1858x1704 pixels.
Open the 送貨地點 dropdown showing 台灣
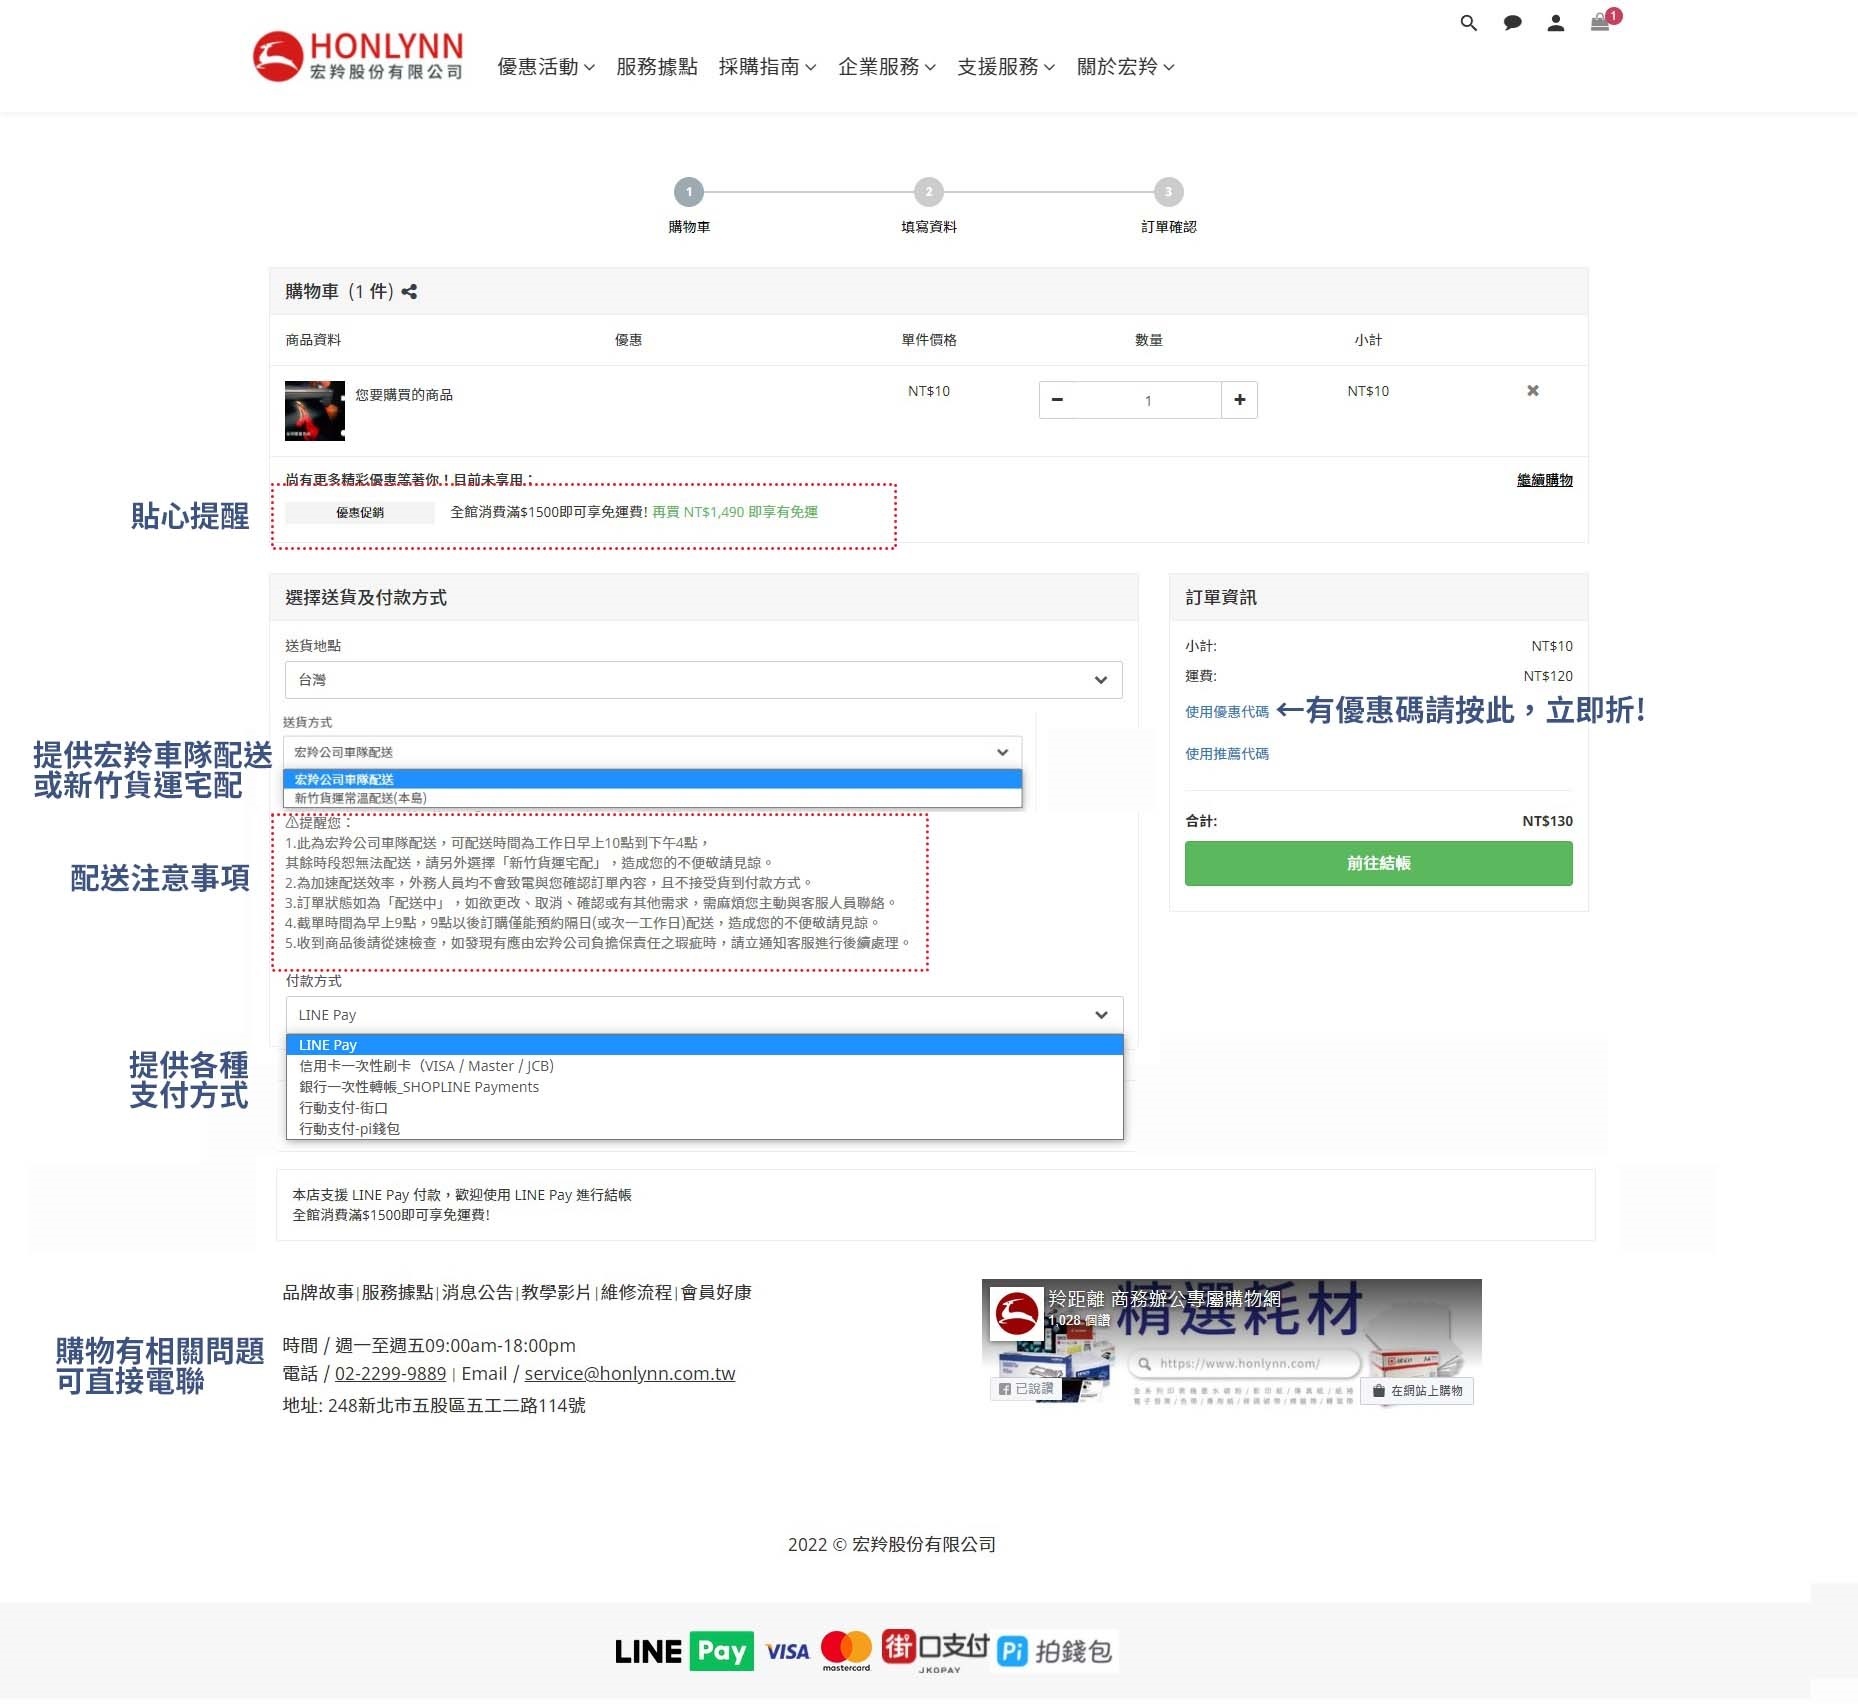[x=703, y=680]
